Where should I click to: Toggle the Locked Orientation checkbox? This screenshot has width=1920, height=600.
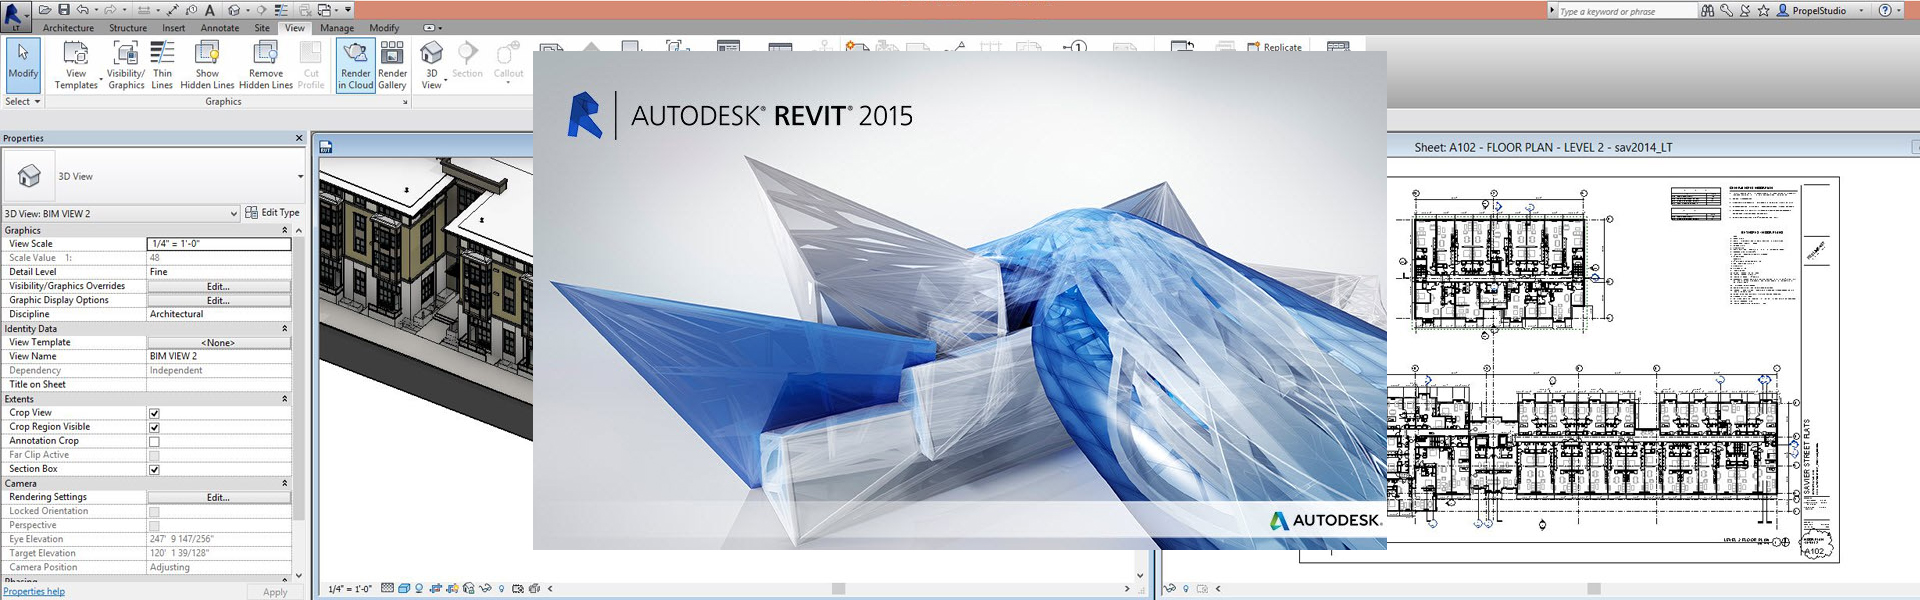[x=154, y=511]
